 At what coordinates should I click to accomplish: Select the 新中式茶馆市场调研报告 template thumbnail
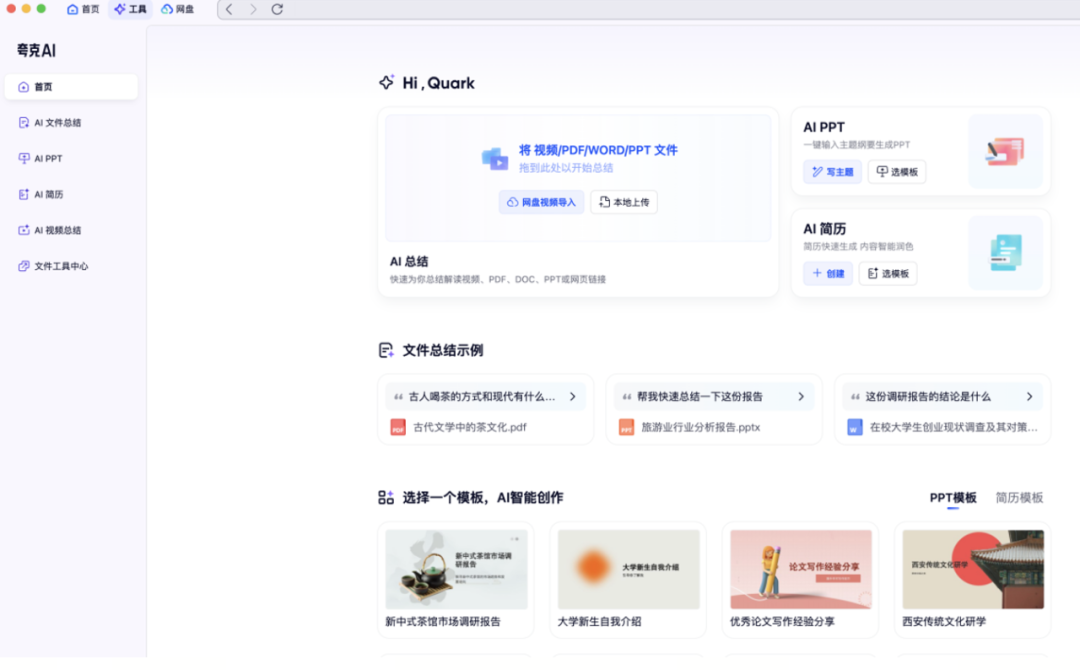455,569
